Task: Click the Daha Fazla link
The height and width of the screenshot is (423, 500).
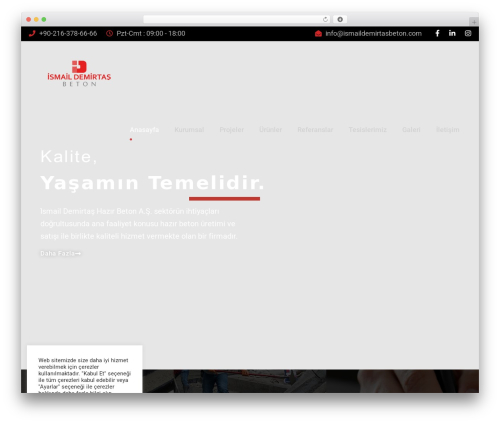Action: point(60,254)
